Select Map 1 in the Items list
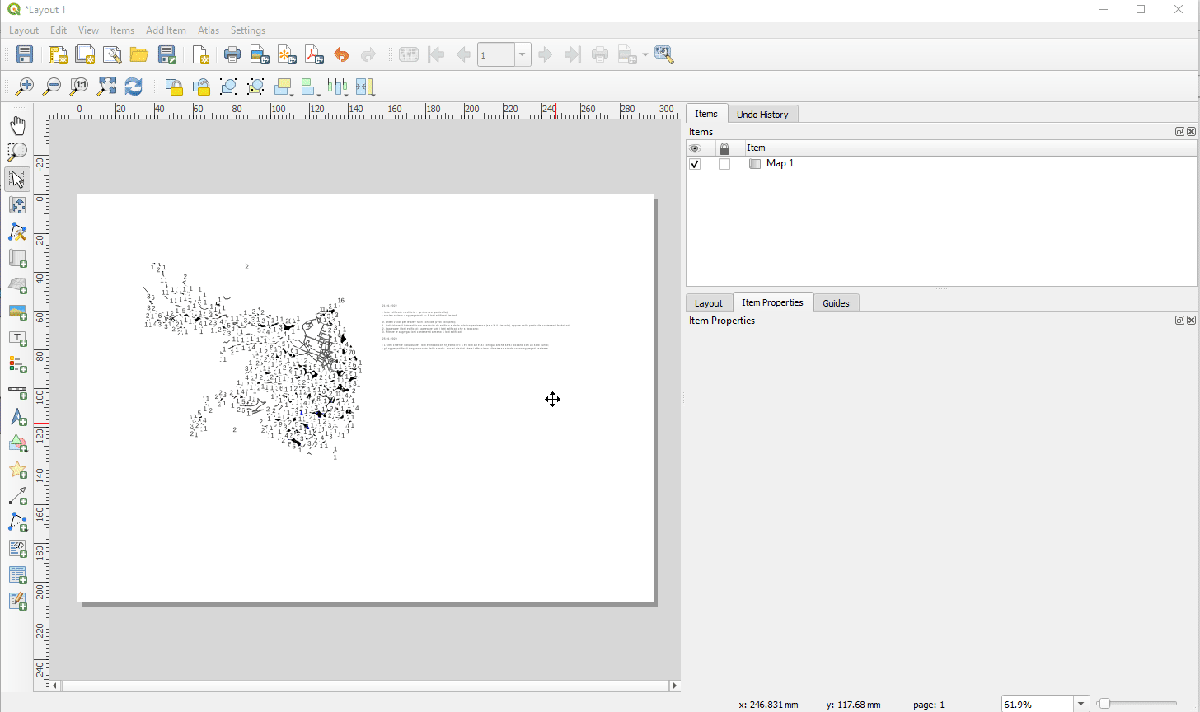This screenshot has width=1200, height=712. pyautogui.click(x=779, y=164)
